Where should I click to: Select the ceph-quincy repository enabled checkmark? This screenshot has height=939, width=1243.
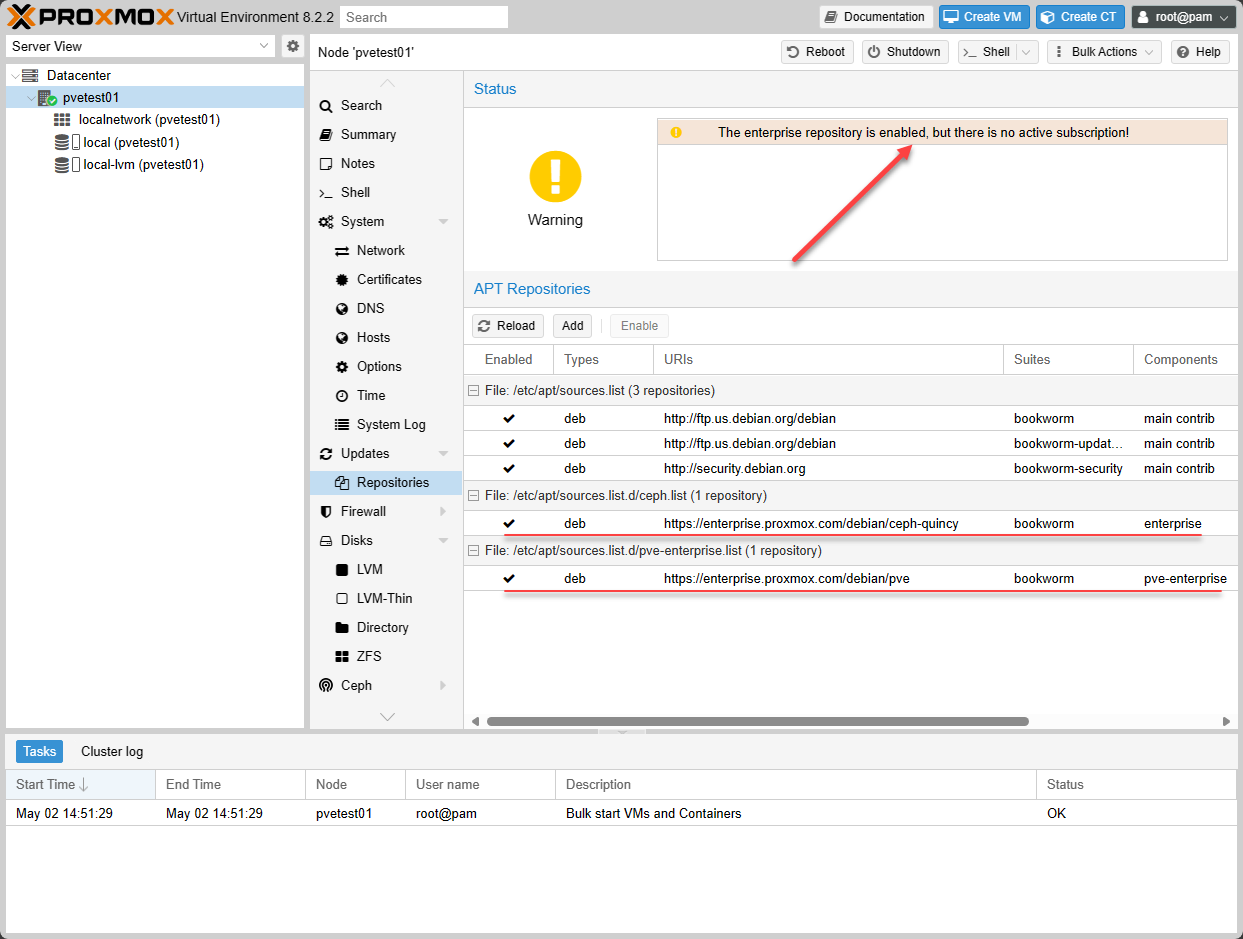click(509, 523)
